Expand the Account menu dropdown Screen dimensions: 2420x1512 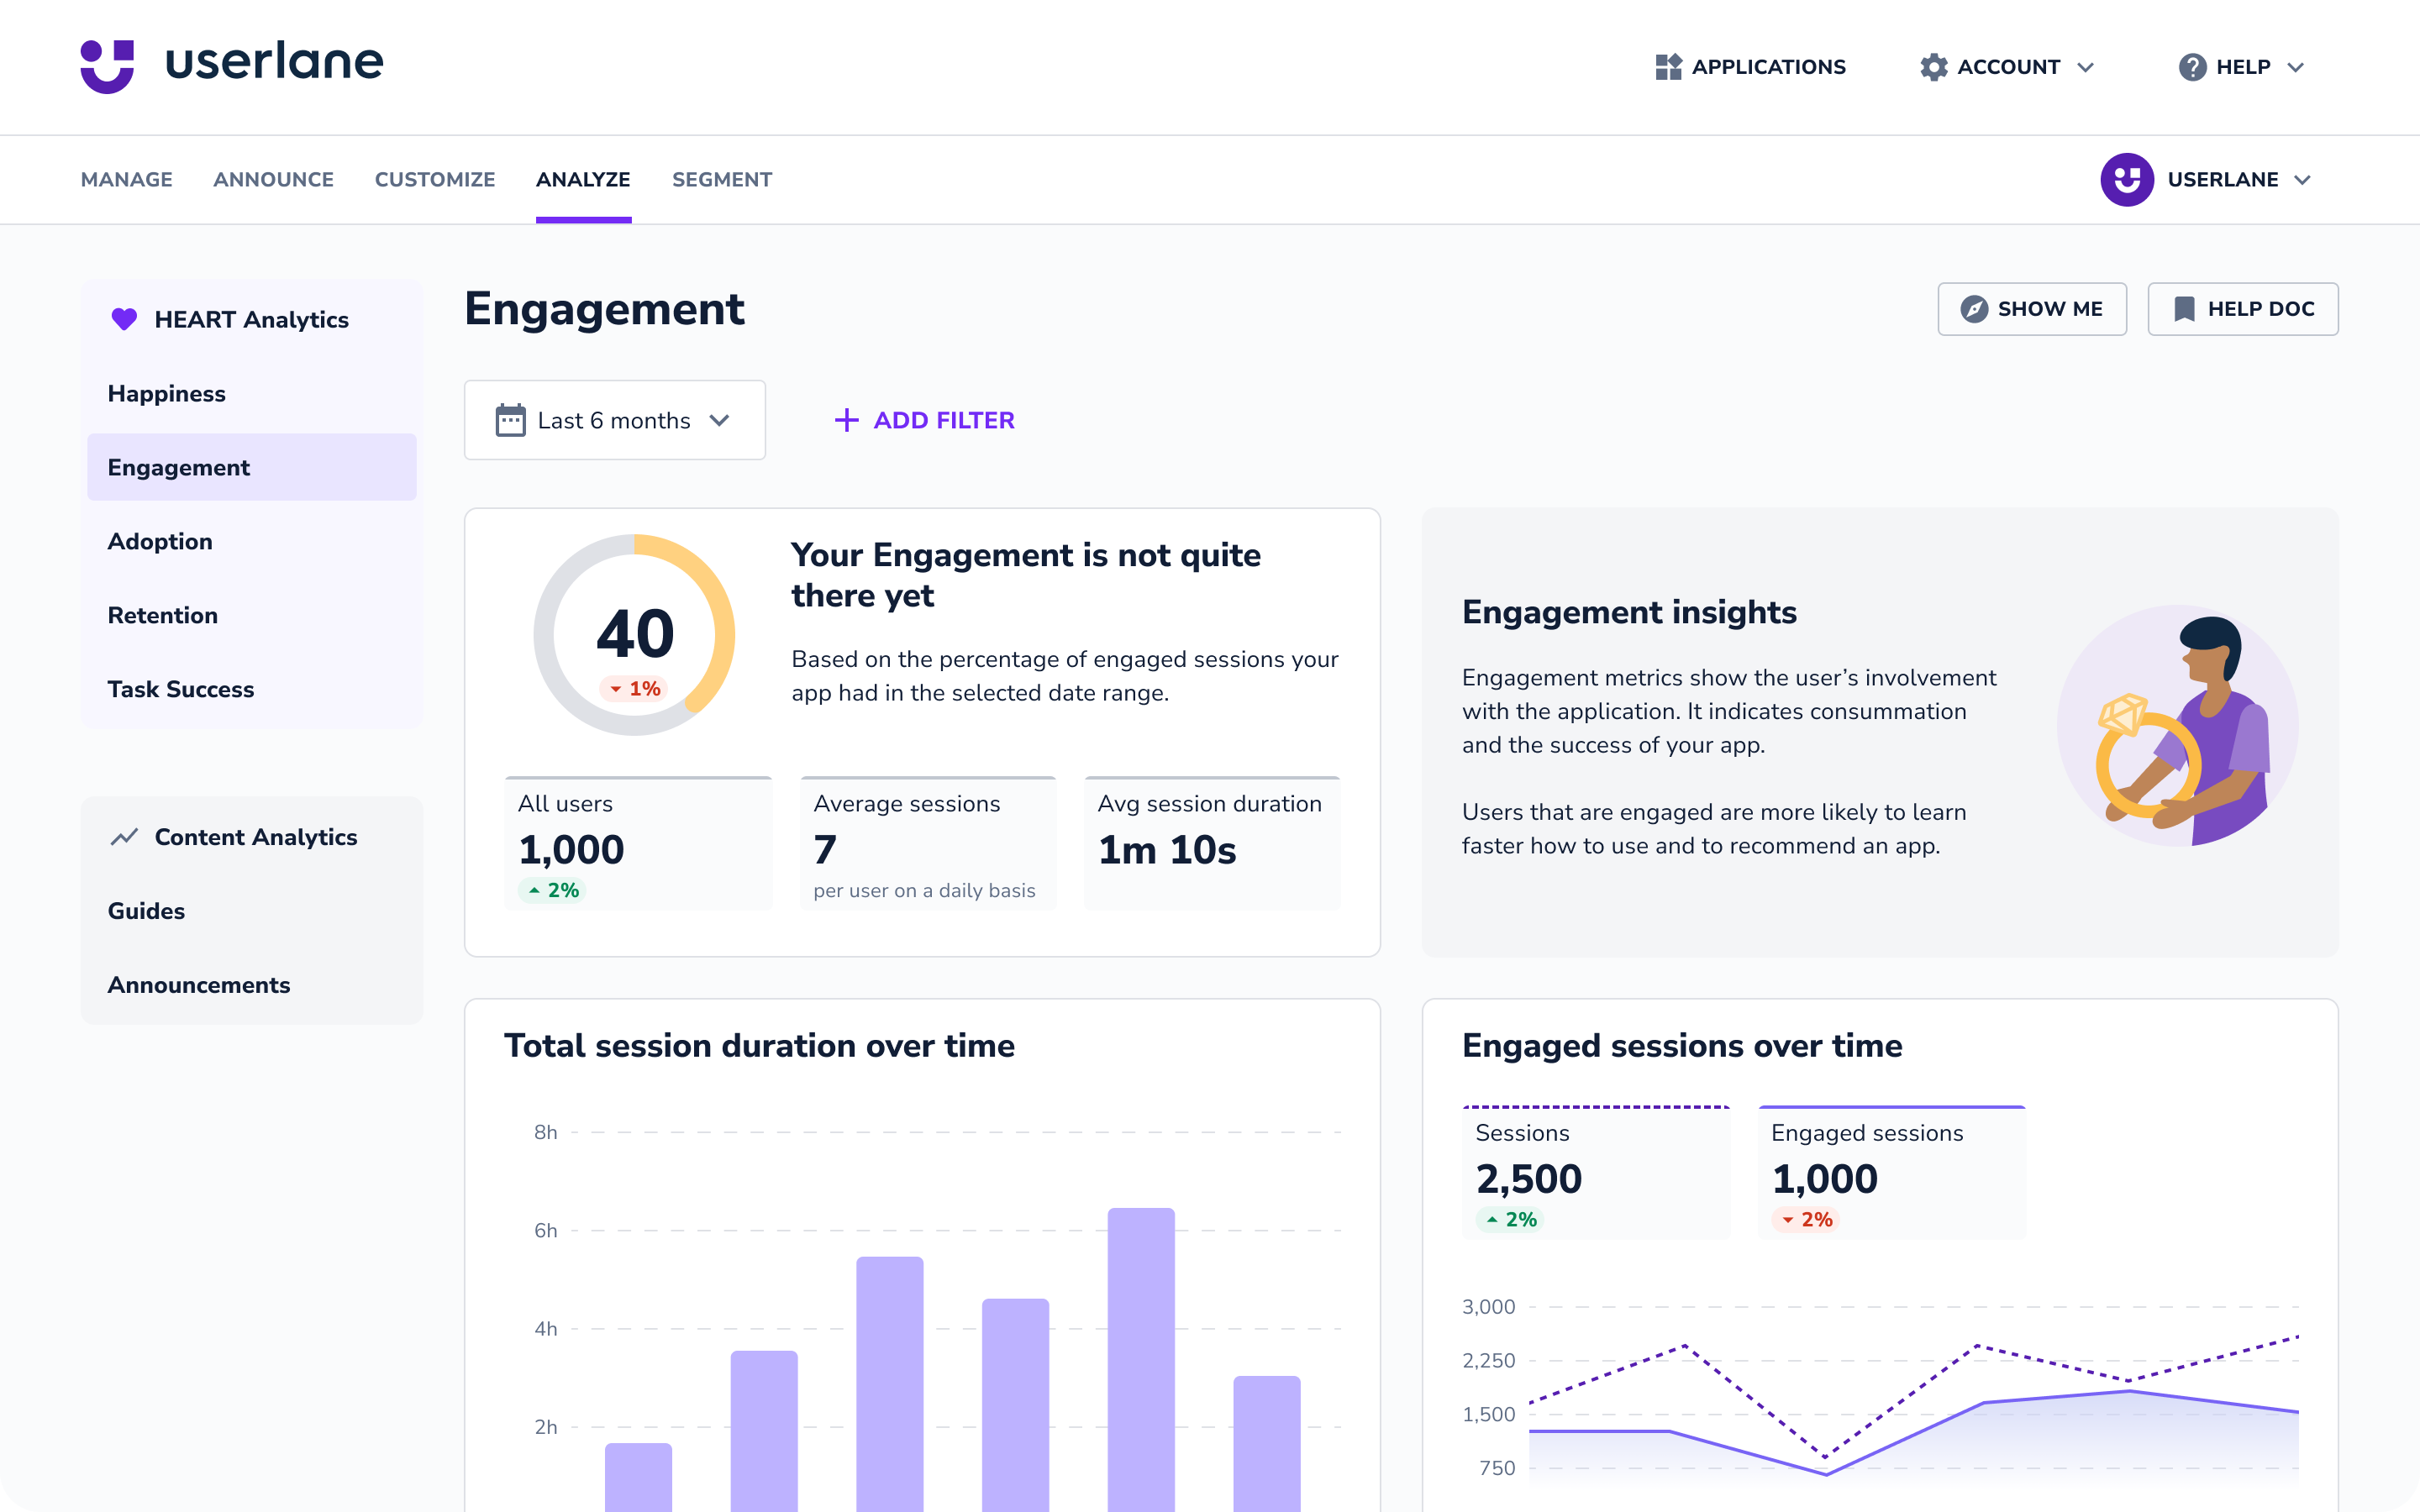(x=2007, y=66)
